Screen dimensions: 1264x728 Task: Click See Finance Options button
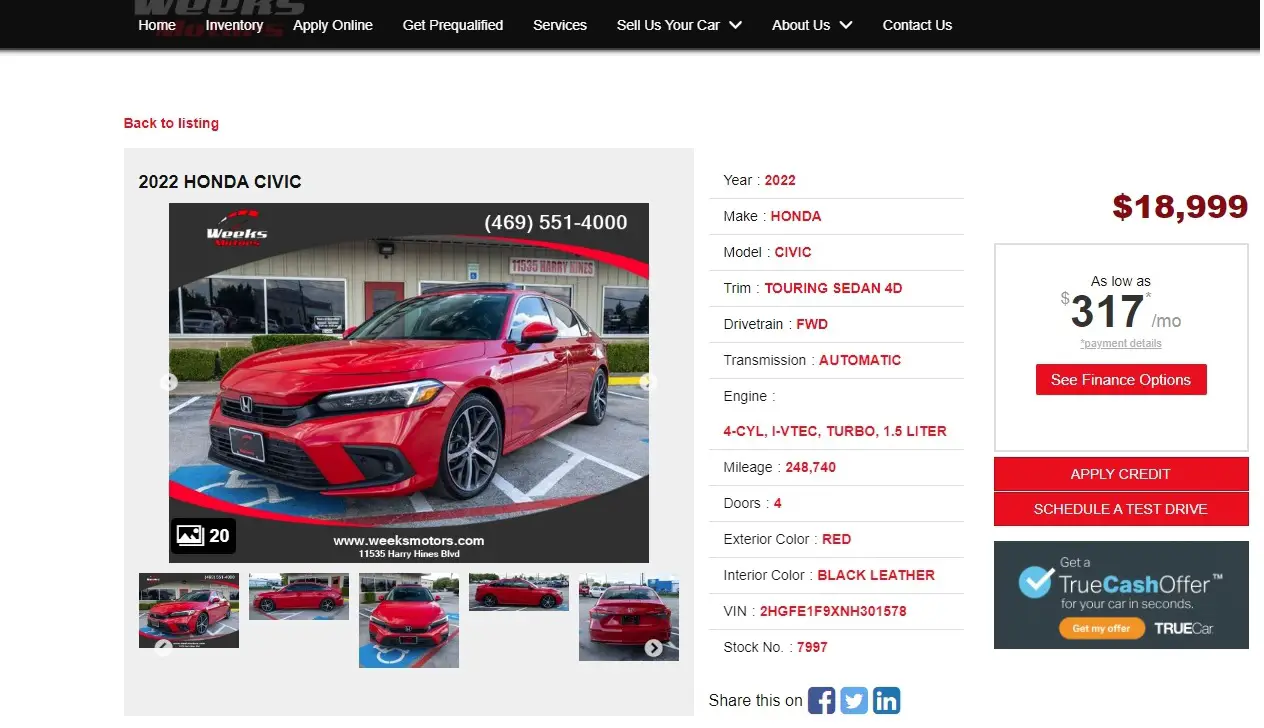[1121, 380]
